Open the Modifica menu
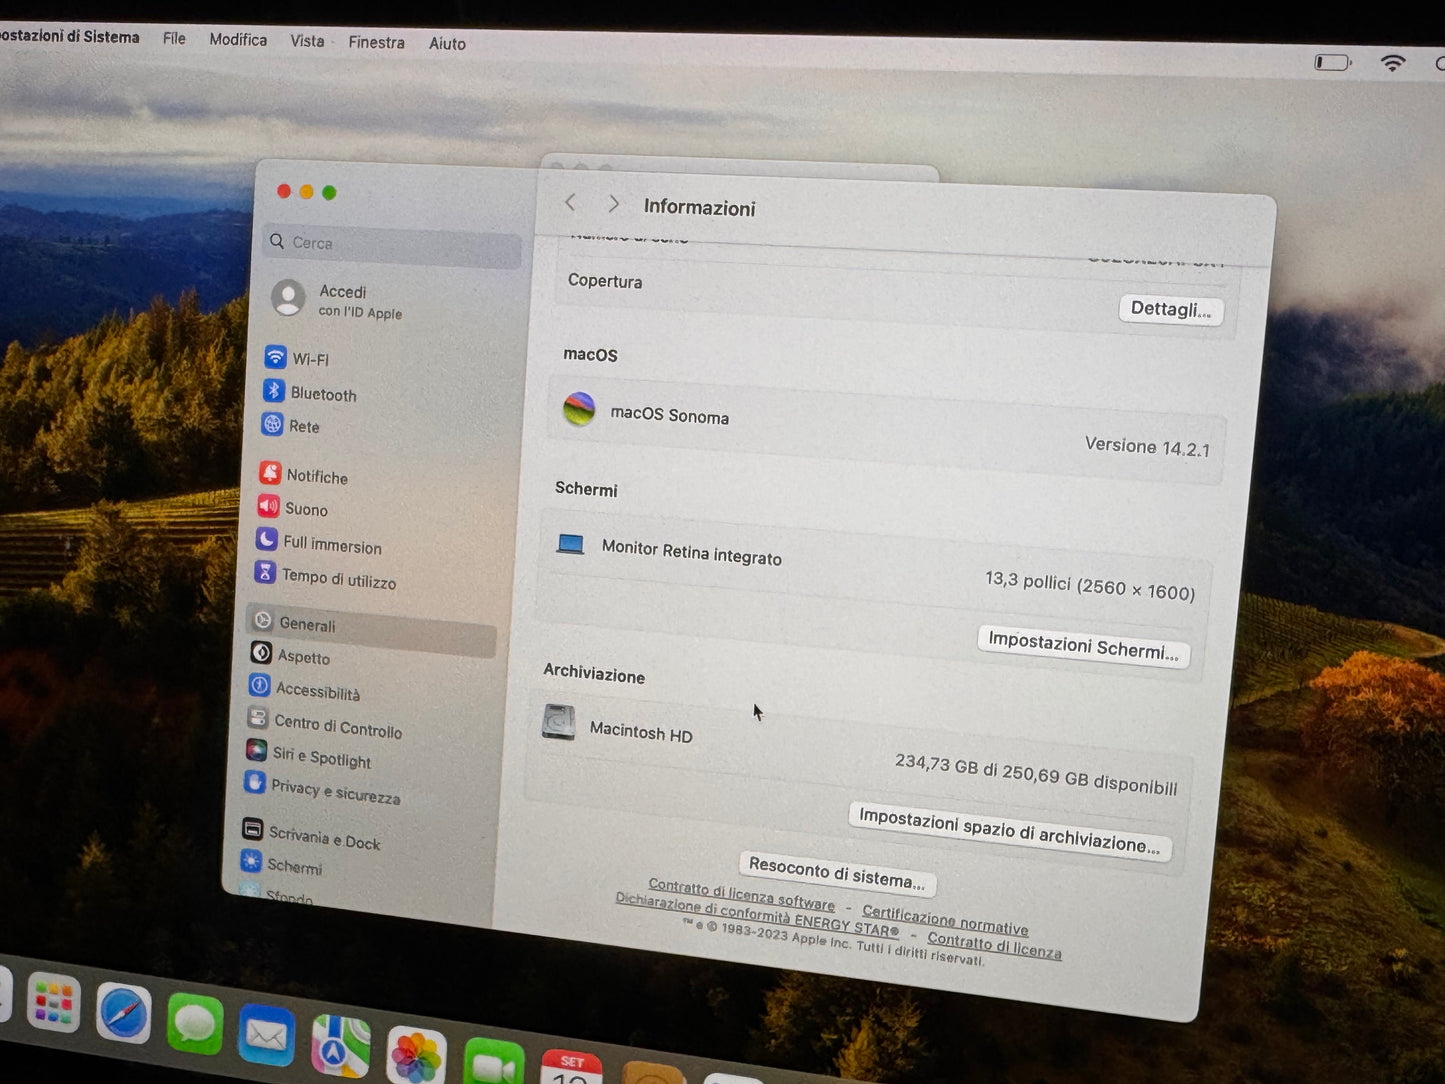Image resolution: width=1445 pixels, height=1084 pixels. click(238, 40)
